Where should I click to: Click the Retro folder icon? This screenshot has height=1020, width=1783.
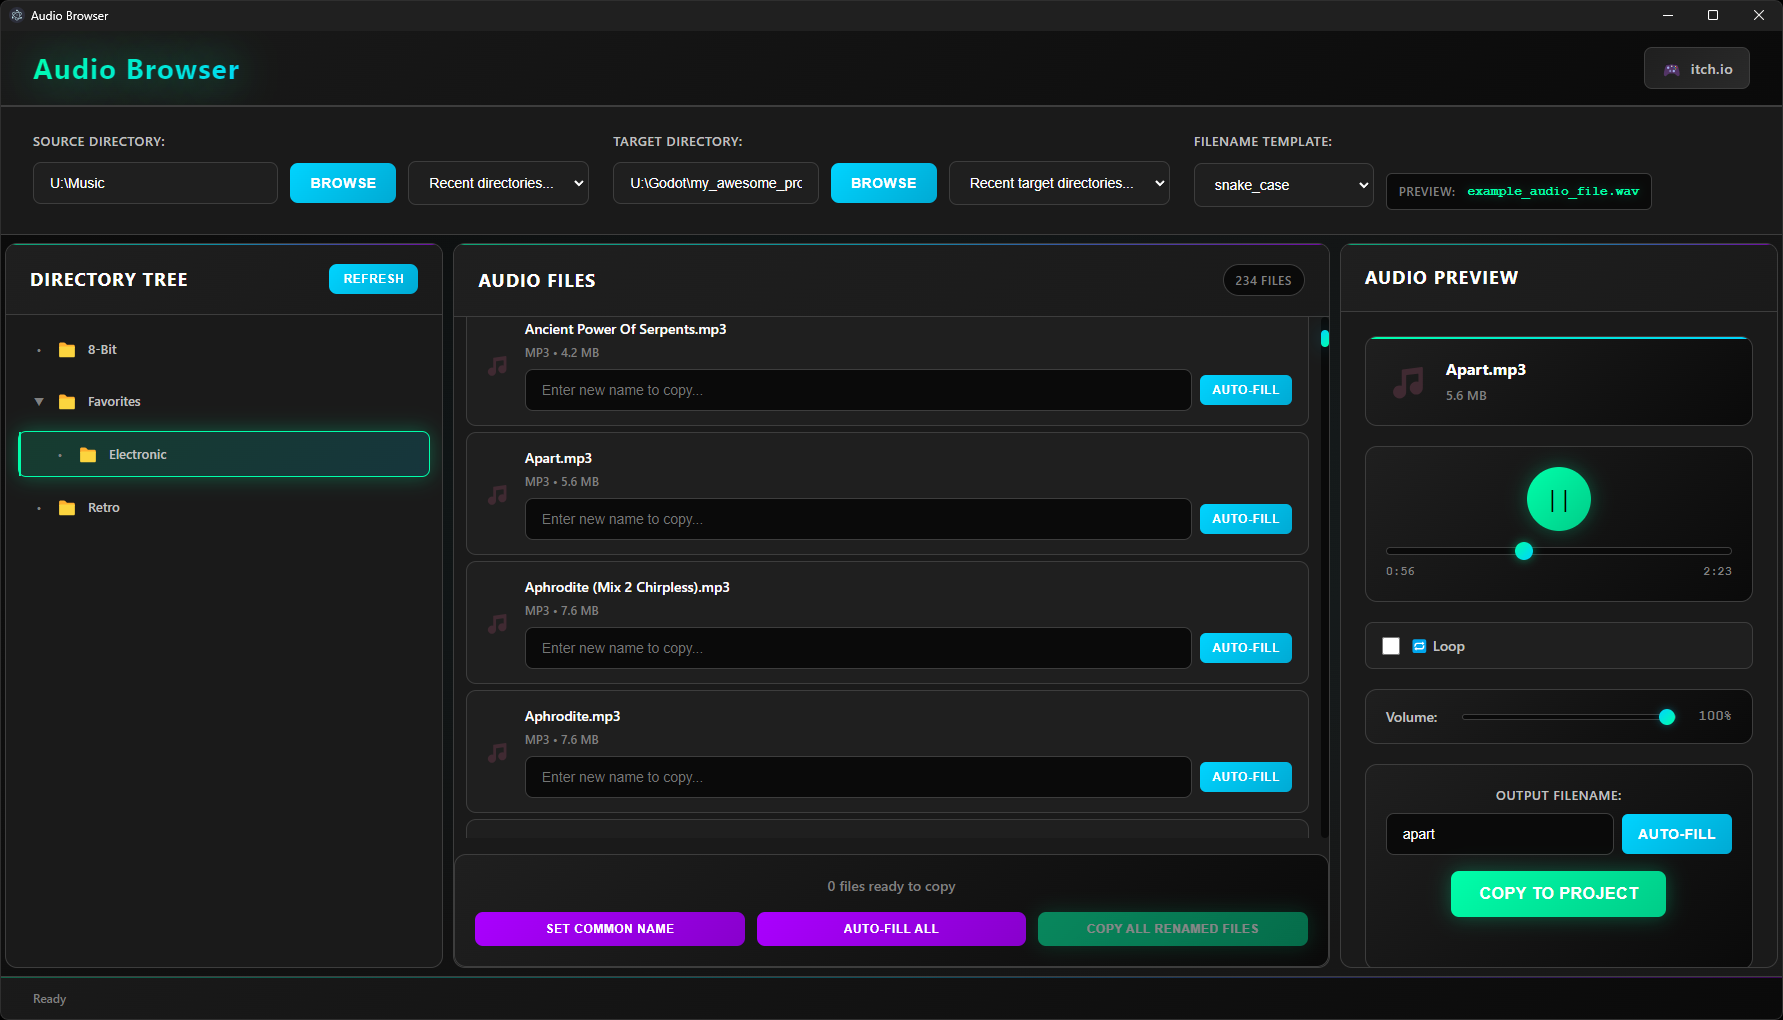(x=67, y=508)
